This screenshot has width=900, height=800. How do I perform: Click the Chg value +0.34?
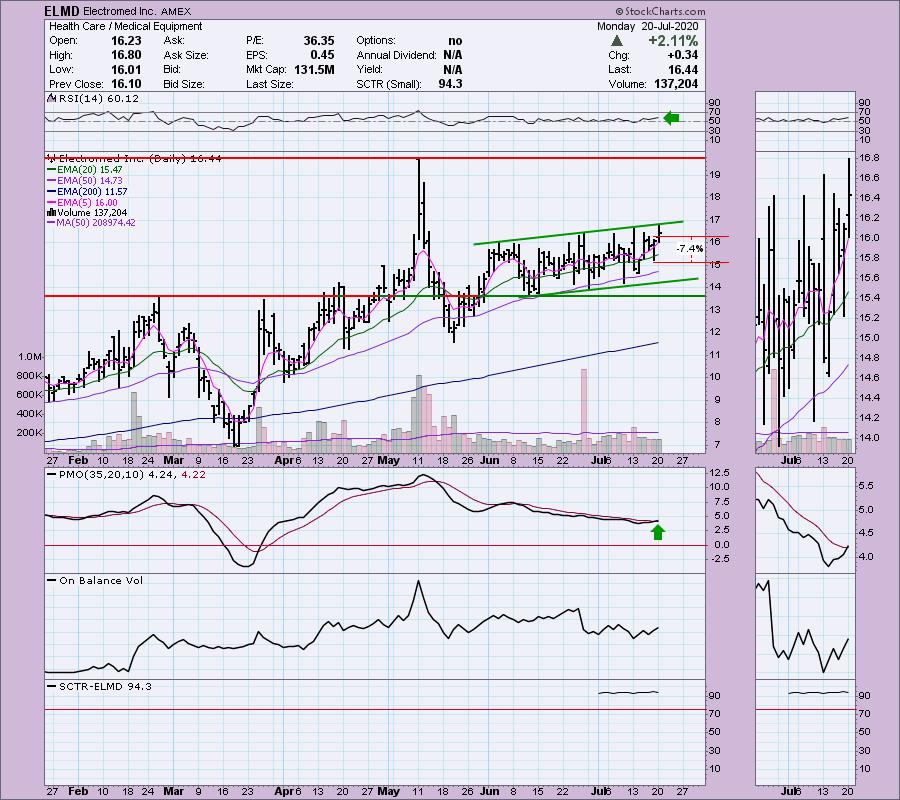682,55
